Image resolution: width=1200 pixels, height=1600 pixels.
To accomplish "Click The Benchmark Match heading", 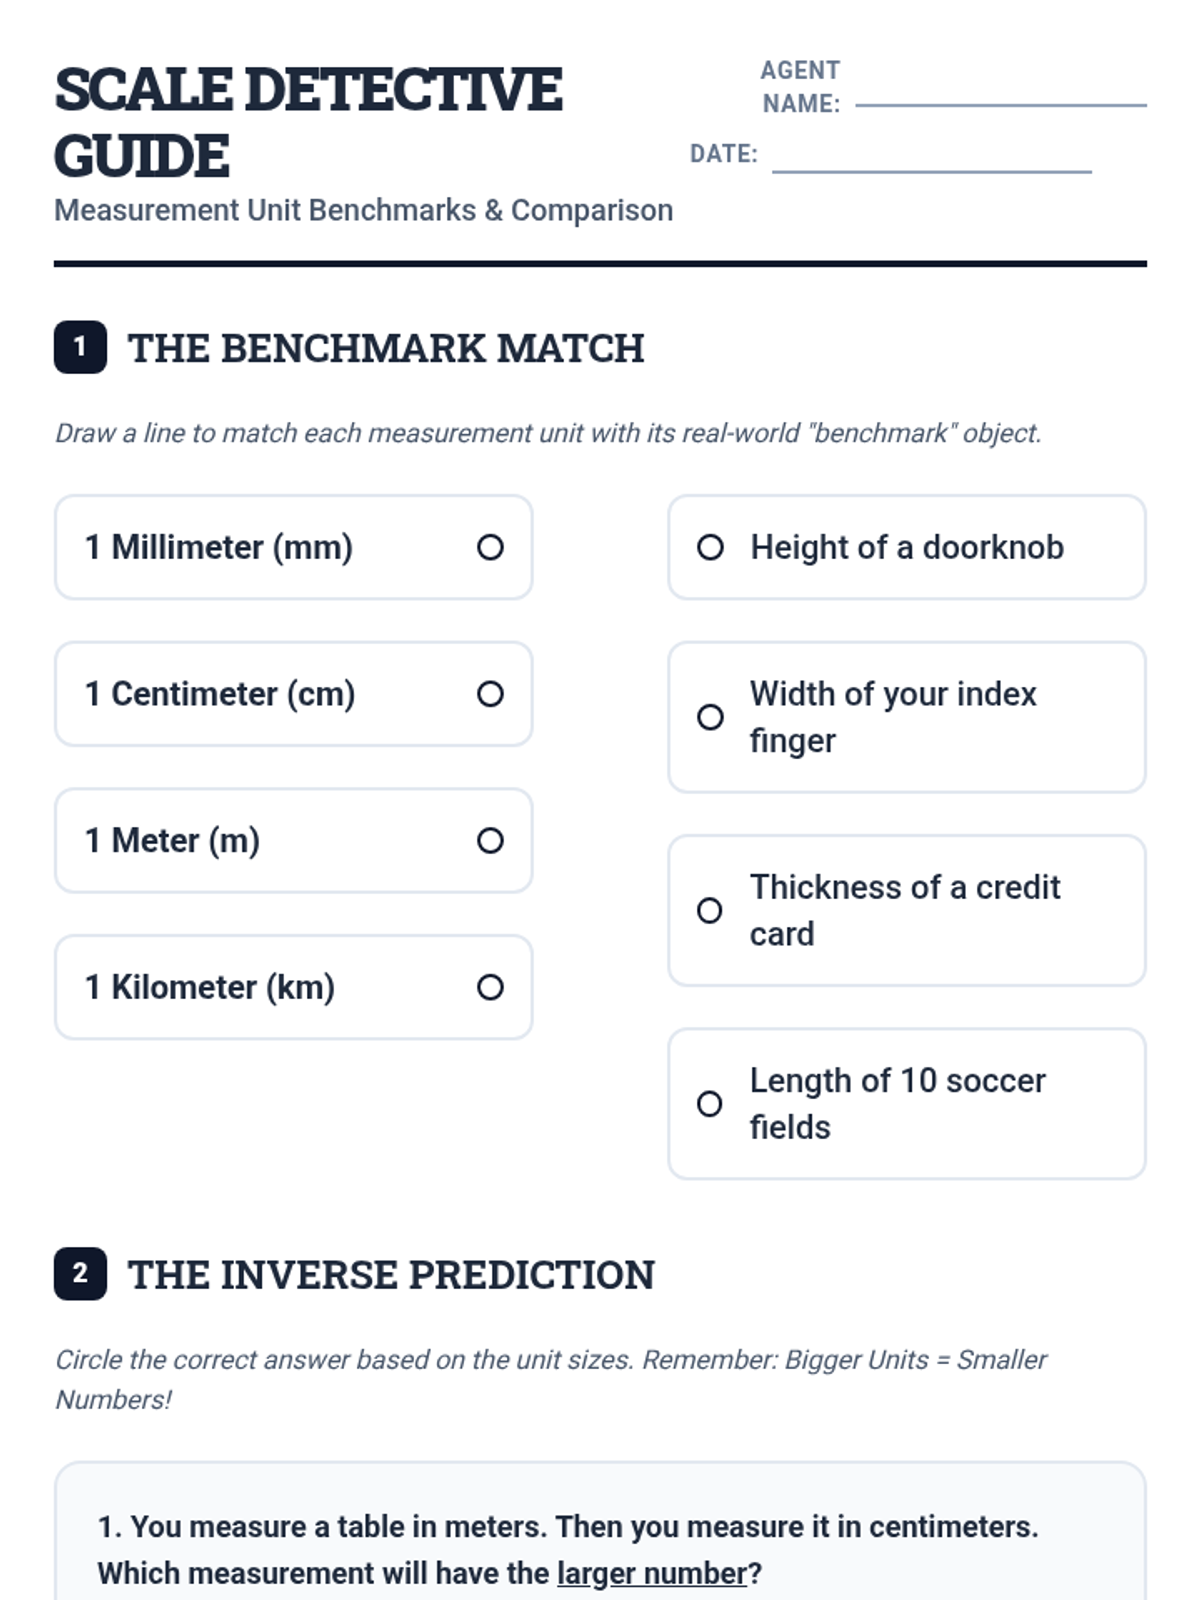I will pyautogui.click(x=386, y=349).
